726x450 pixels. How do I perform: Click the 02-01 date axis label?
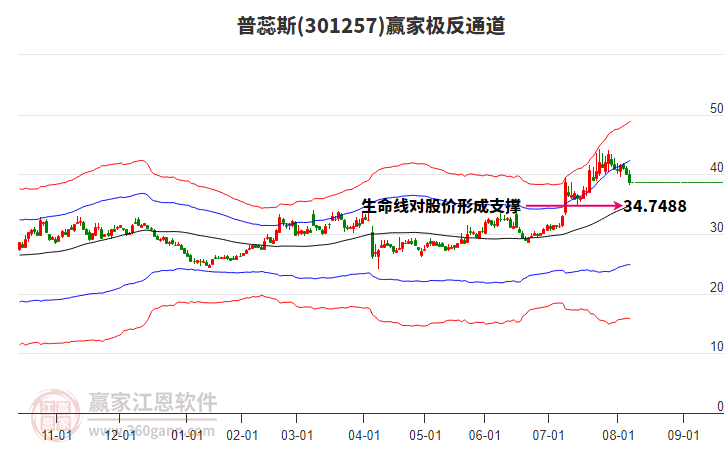click(x=242, y=435)
